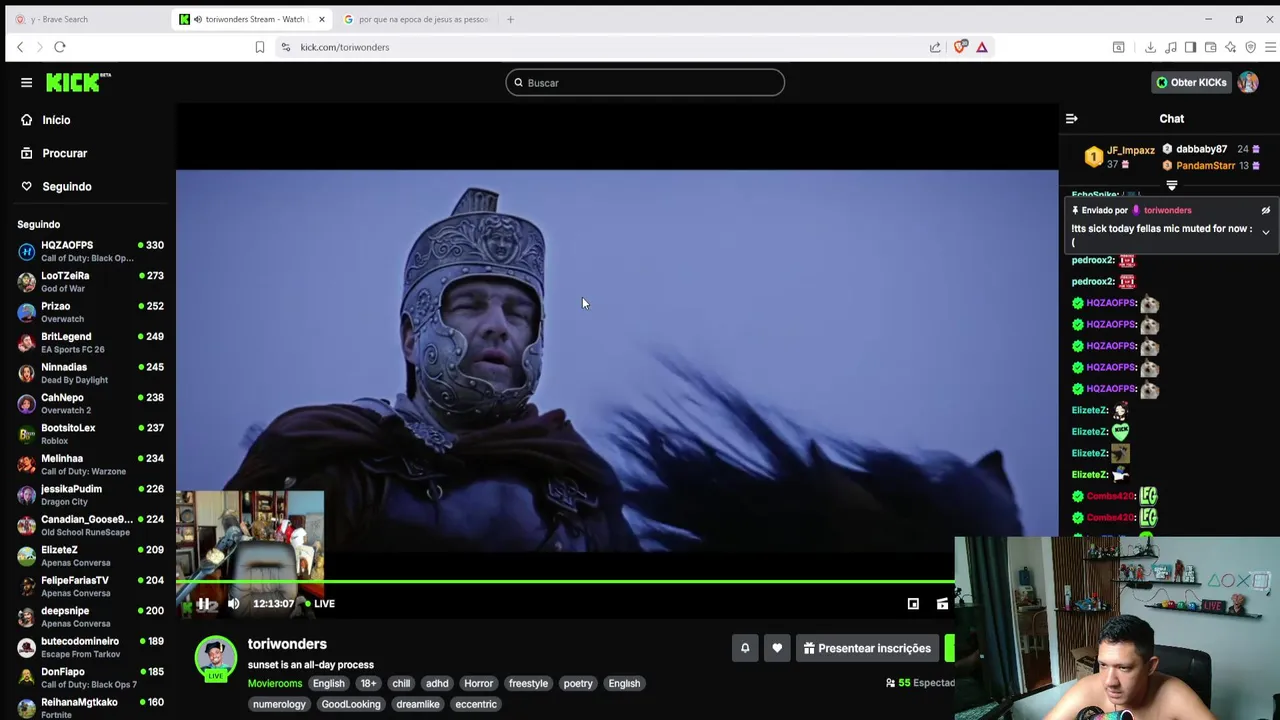The image size is (1280, 720).
Task: Collapse the chat panel arrow icon
Action: [1071, 119]
